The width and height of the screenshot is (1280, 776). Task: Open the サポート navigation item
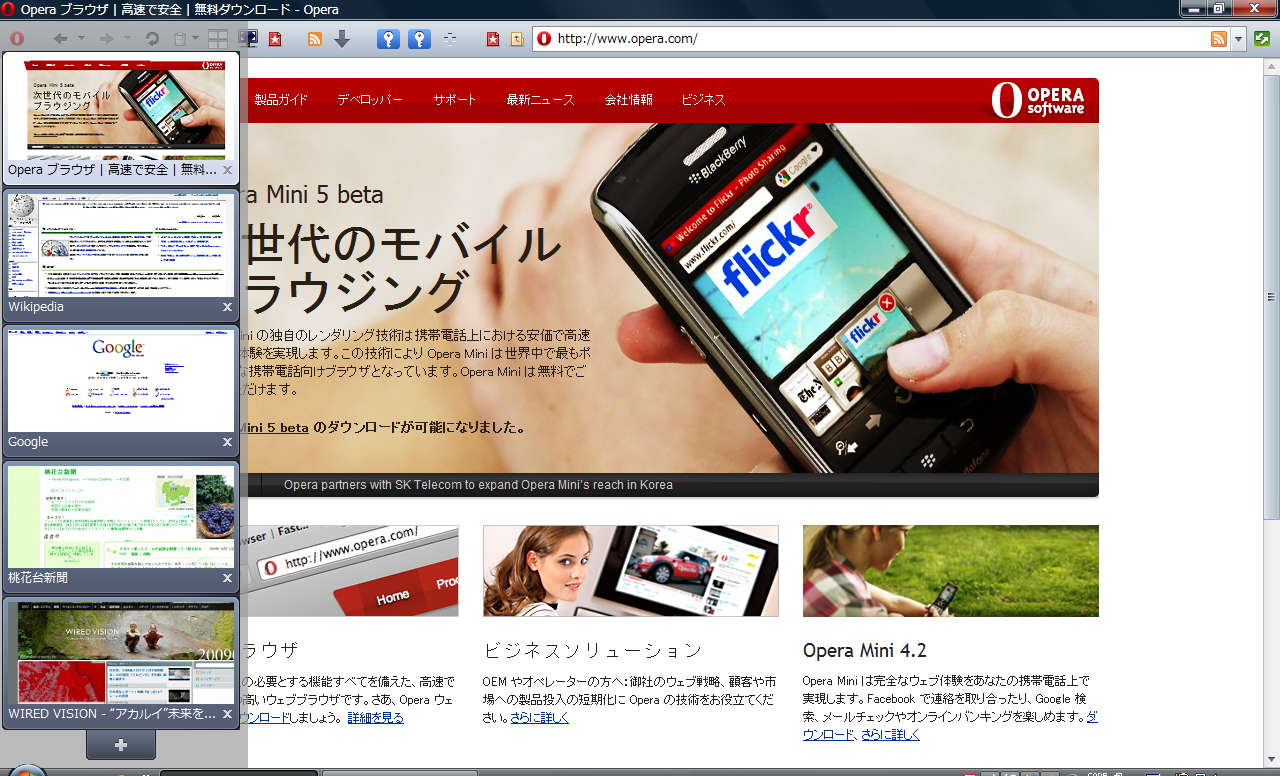pos(455,100)
